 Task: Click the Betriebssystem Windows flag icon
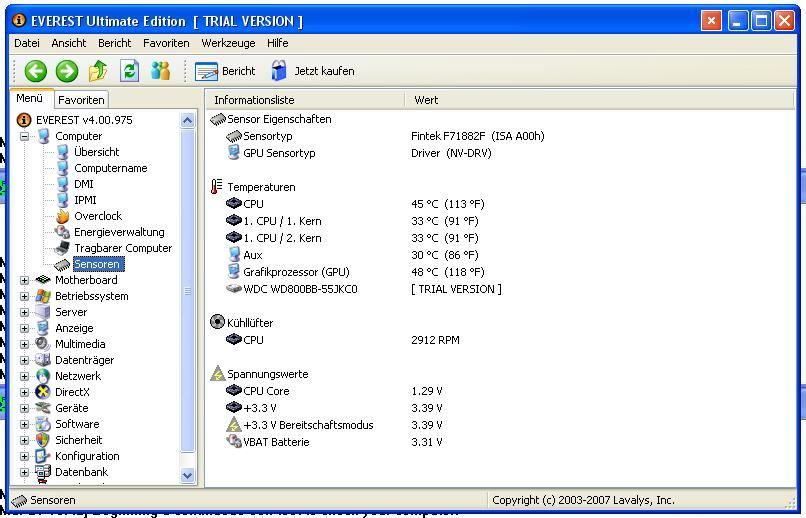pos(43,296)
